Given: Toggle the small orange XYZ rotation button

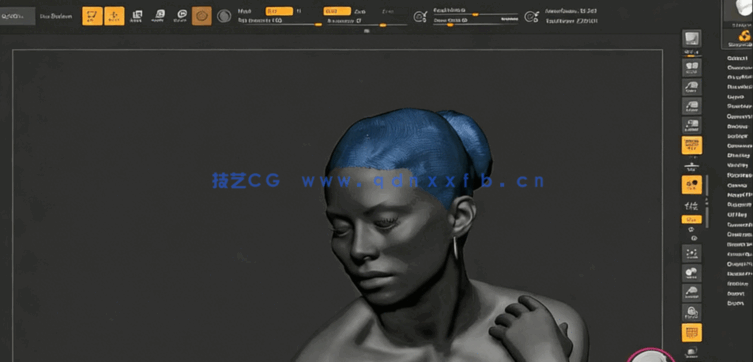Looking at the screenshot, I should point(692,219).
